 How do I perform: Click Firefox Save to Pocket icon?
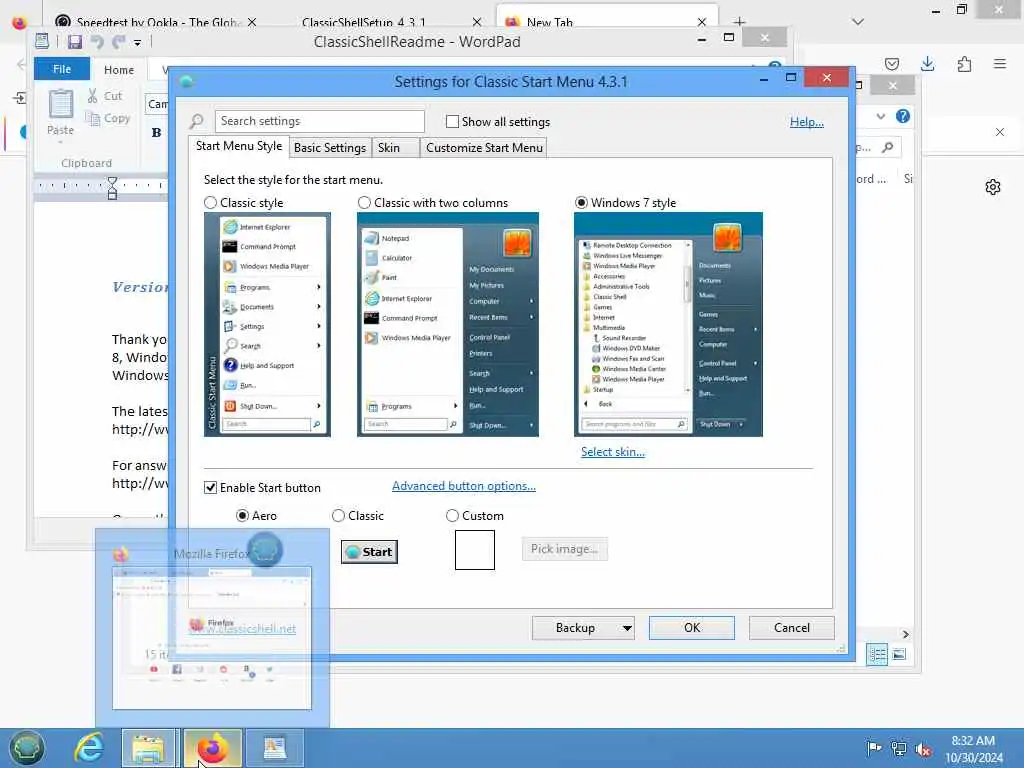pos(891,63)
